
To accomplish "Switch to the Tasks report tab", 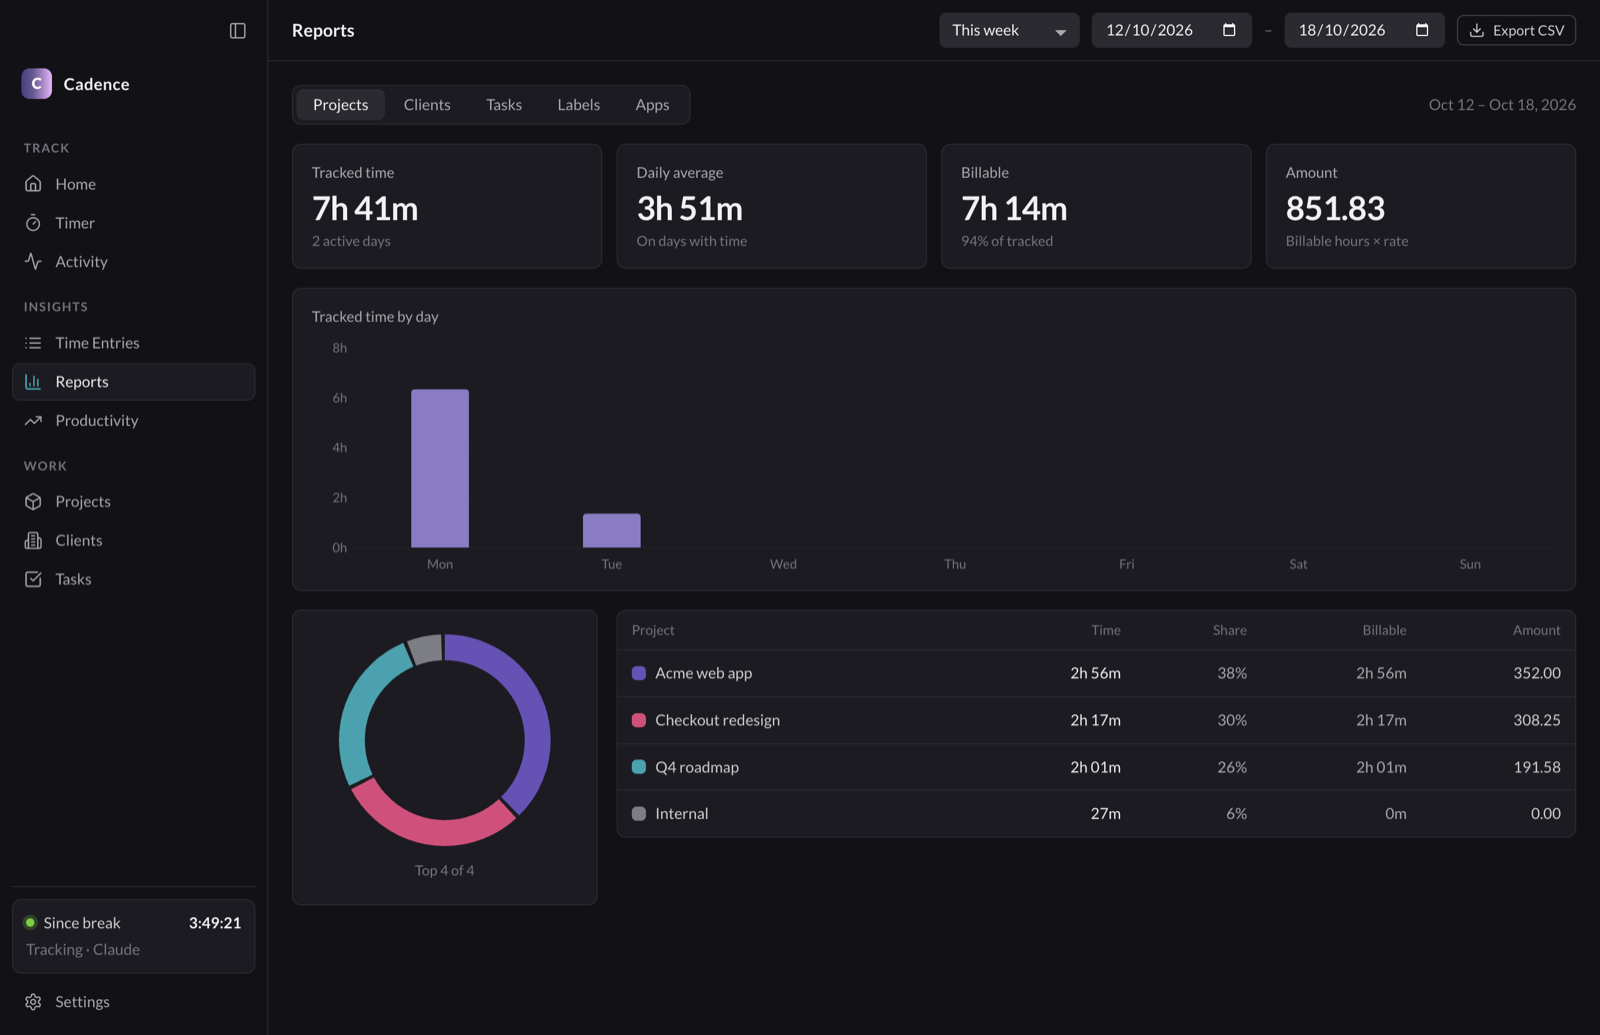I will point(504,105).
